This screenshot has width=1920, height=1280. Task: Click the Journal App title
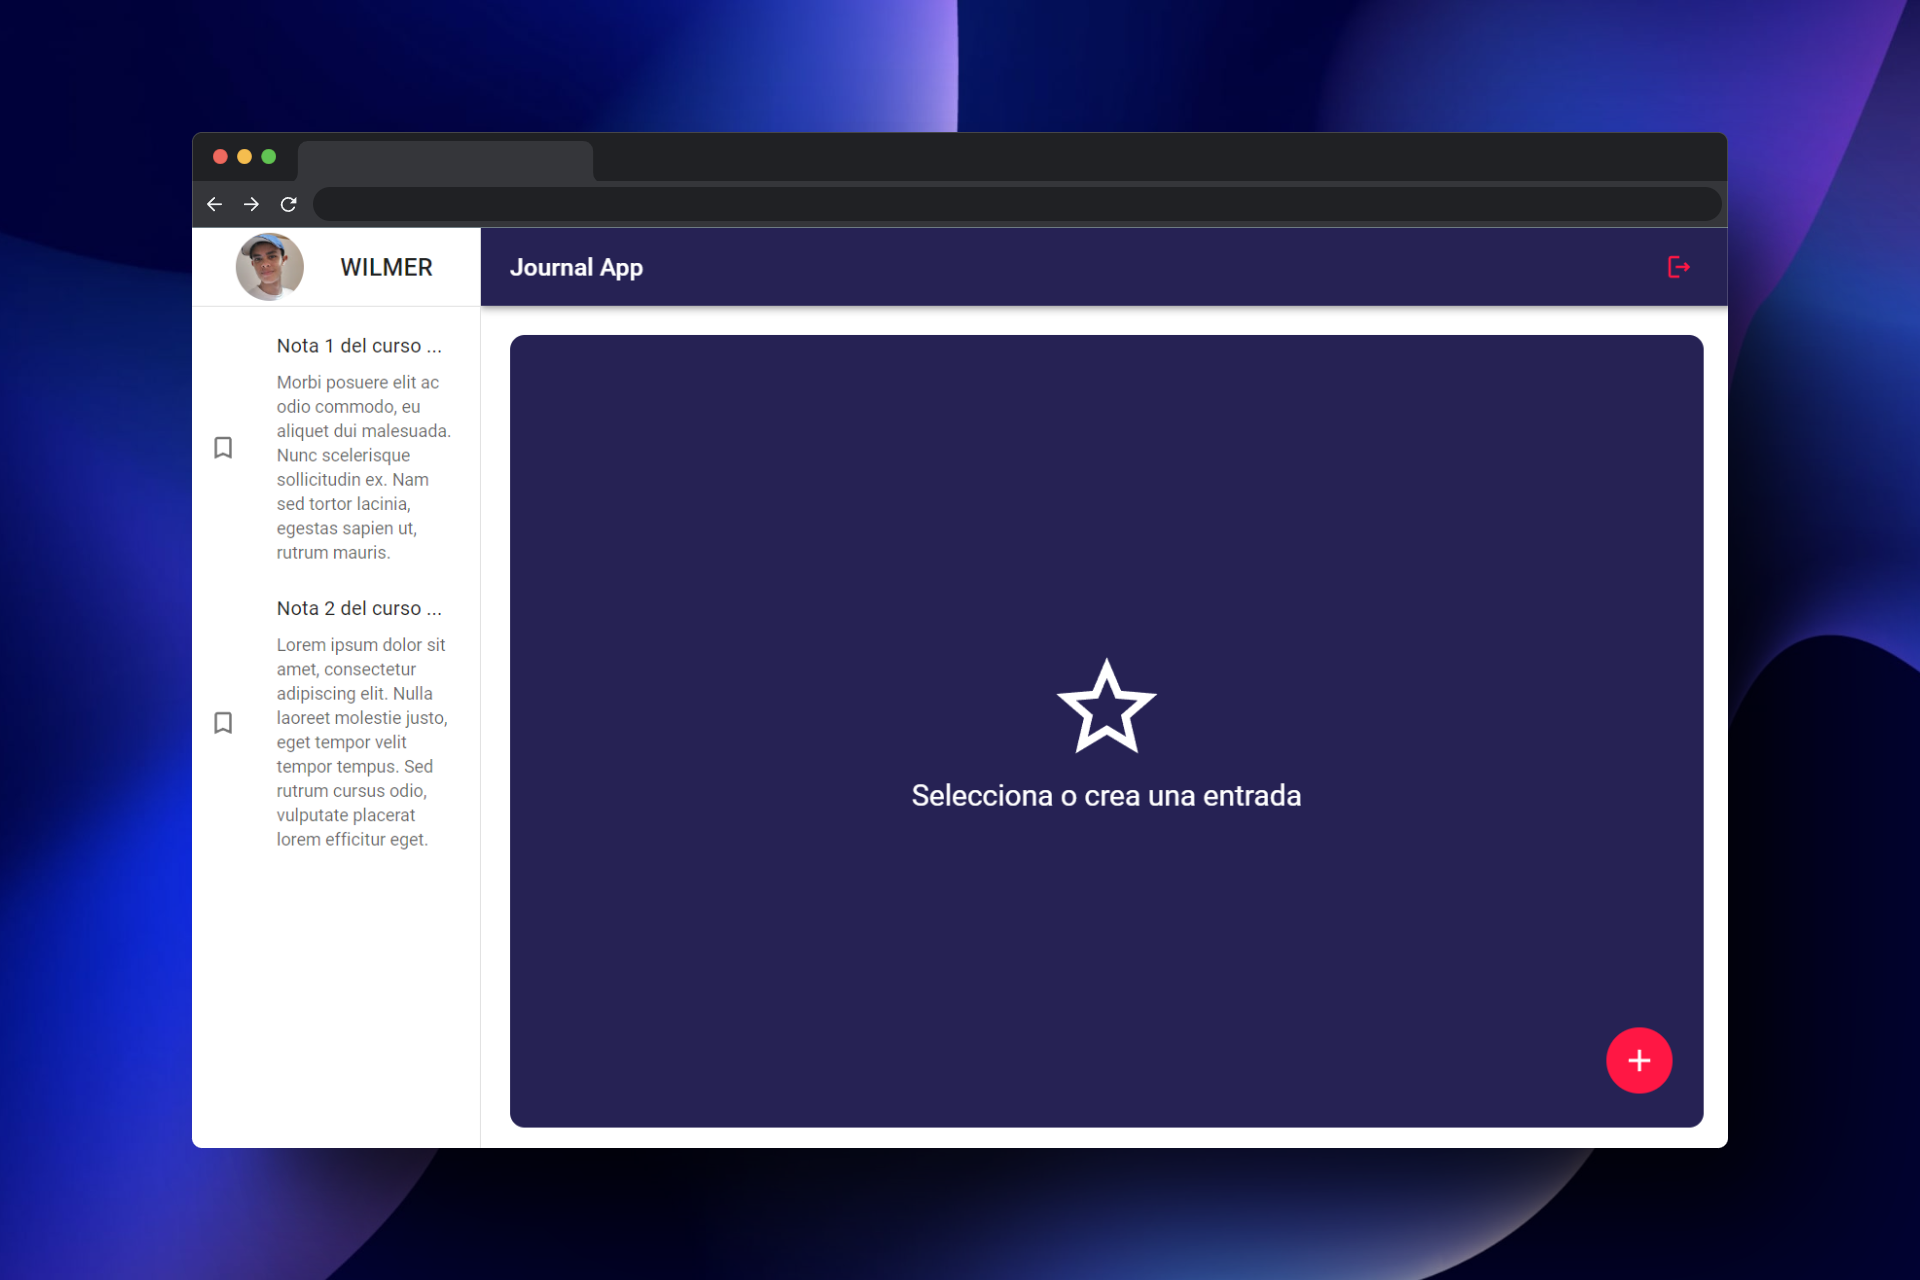coord(576,267)
